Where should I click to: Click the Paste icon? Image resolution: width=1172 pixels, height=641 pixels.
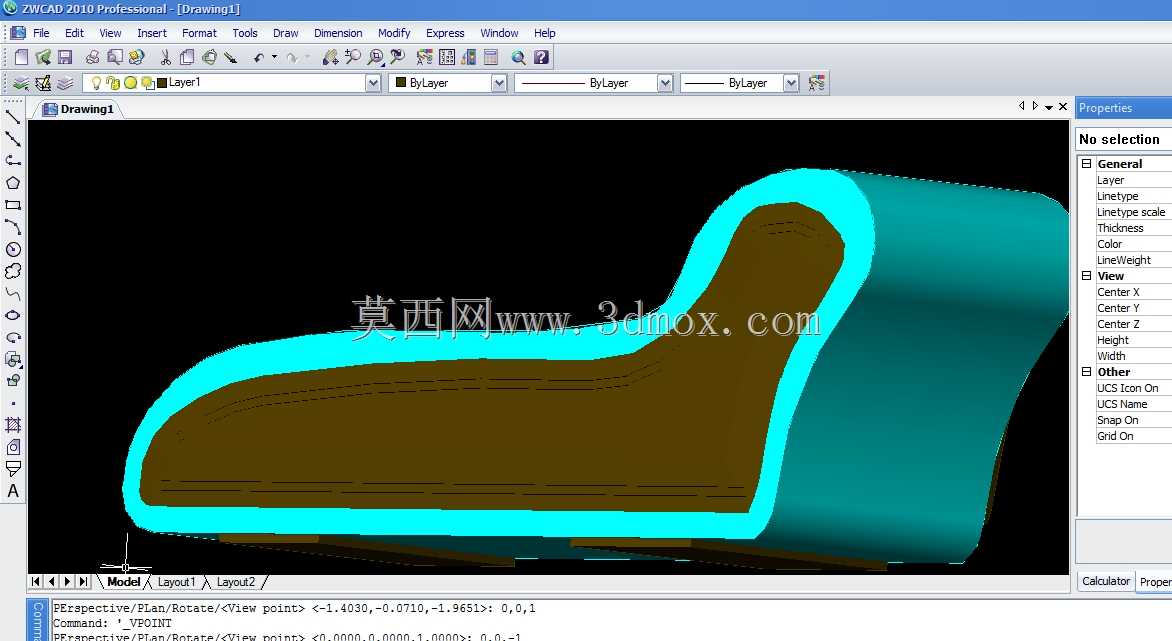tap(209, 58)
